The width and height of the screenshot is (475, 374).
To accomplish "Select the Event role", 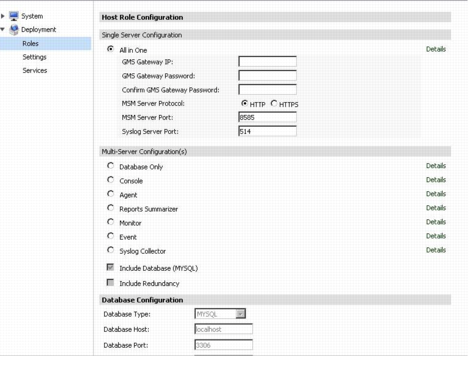I will point(110,236).
